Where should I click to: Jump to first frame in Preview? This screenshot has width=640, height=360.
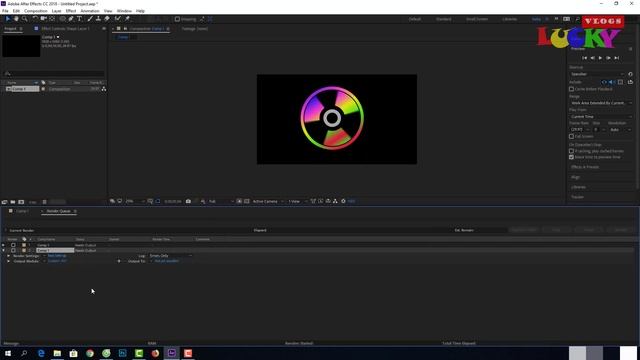584,58
